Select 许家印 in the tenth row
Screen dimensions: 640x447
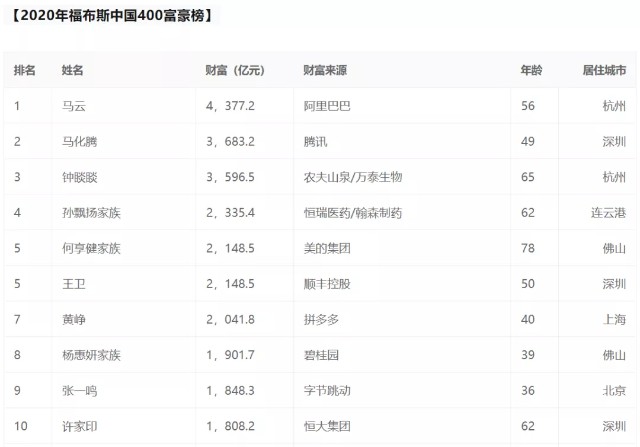point(79,426)
